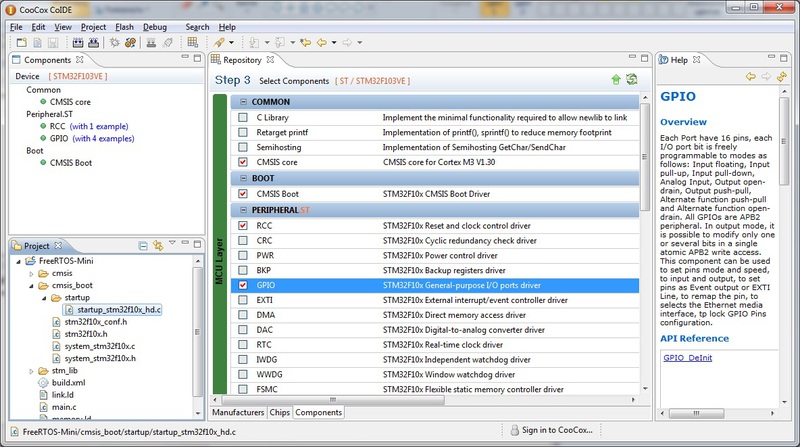This screenshot has width=800, height=447.
Task: Click the yellow Back arrow in toolbar
Action: click(x=321, y=42)
